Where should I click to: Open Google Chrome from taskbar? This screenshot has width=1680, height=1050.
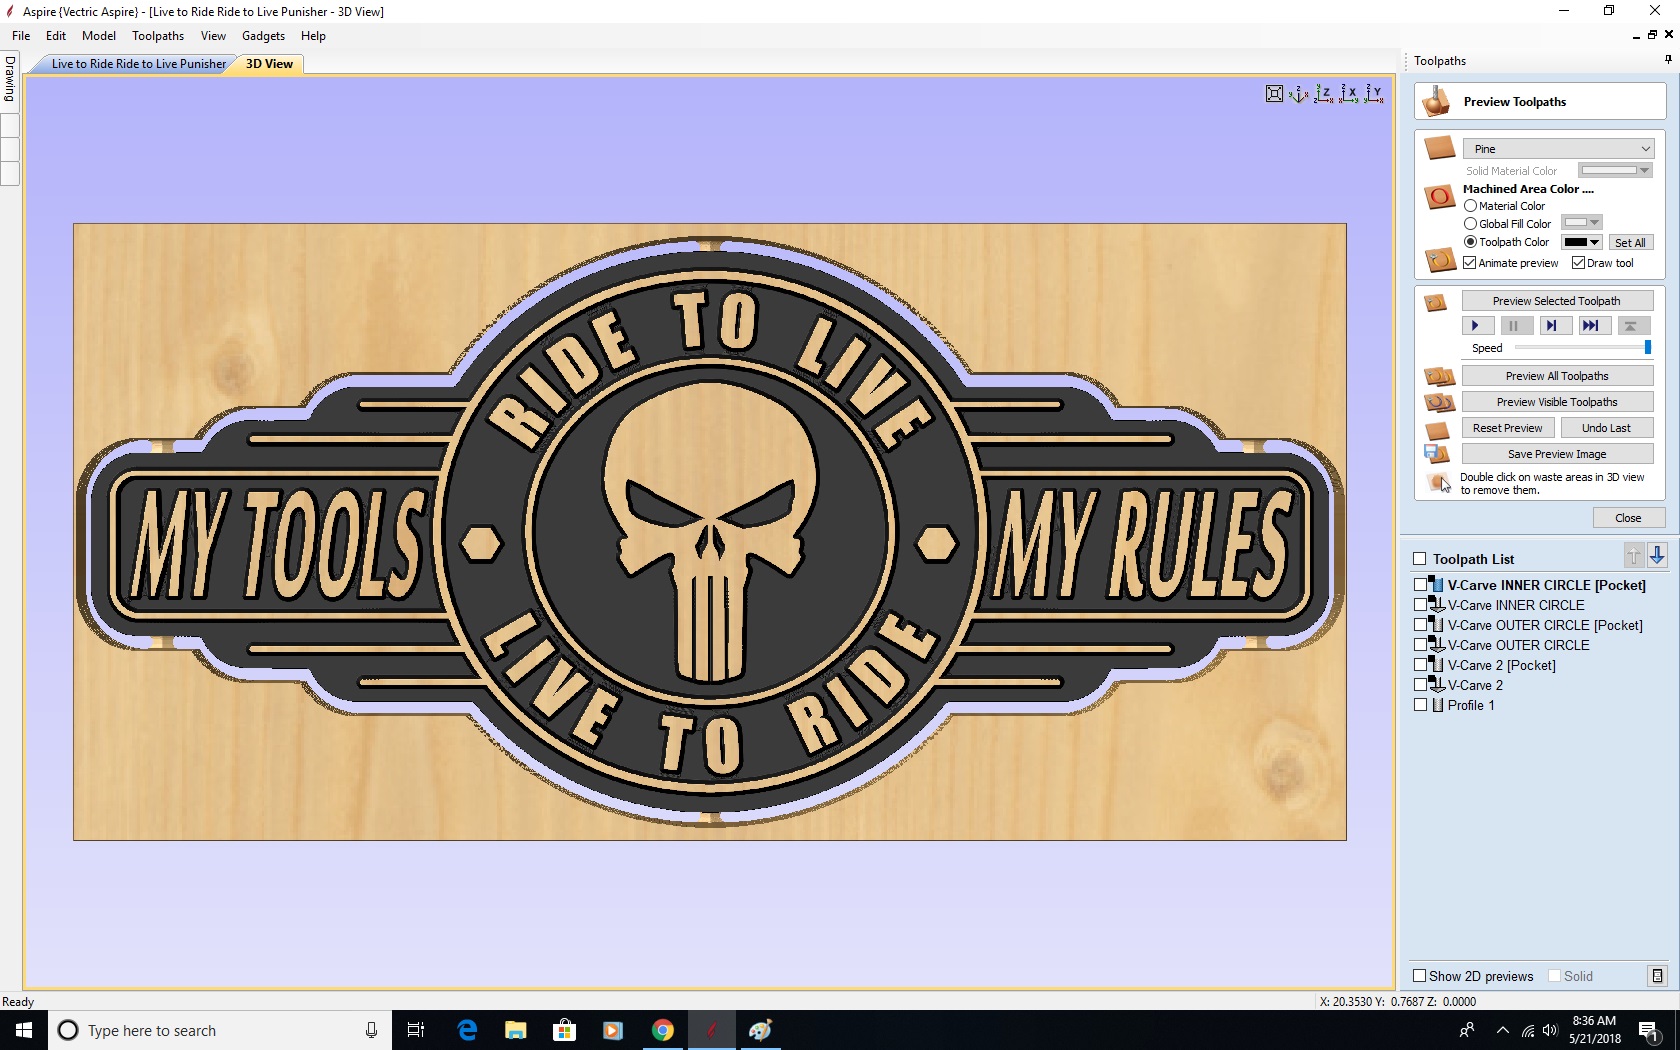point(662,1030)
